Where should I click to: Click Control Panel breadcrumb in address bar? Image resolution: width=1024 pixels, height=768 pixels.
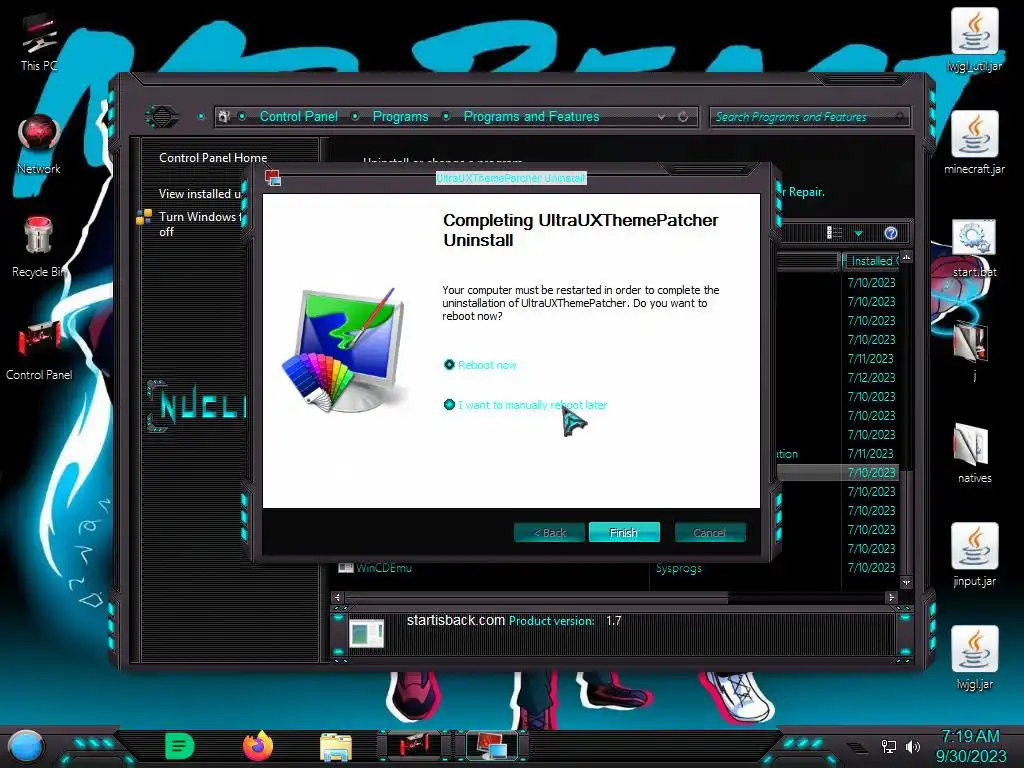click(299, 117)
